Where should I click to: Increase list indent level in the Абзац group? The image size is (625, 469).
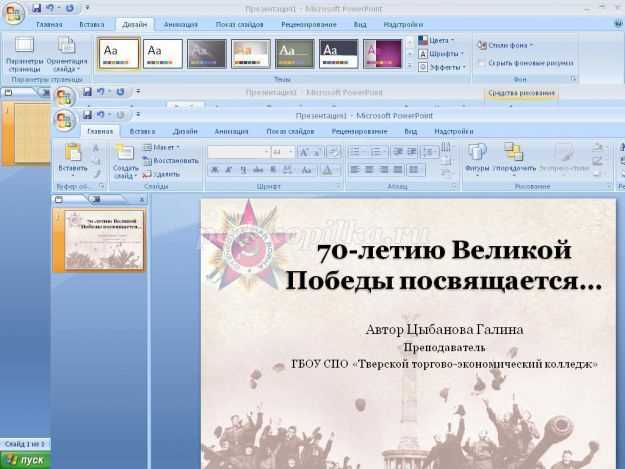(x=411, y=152)
